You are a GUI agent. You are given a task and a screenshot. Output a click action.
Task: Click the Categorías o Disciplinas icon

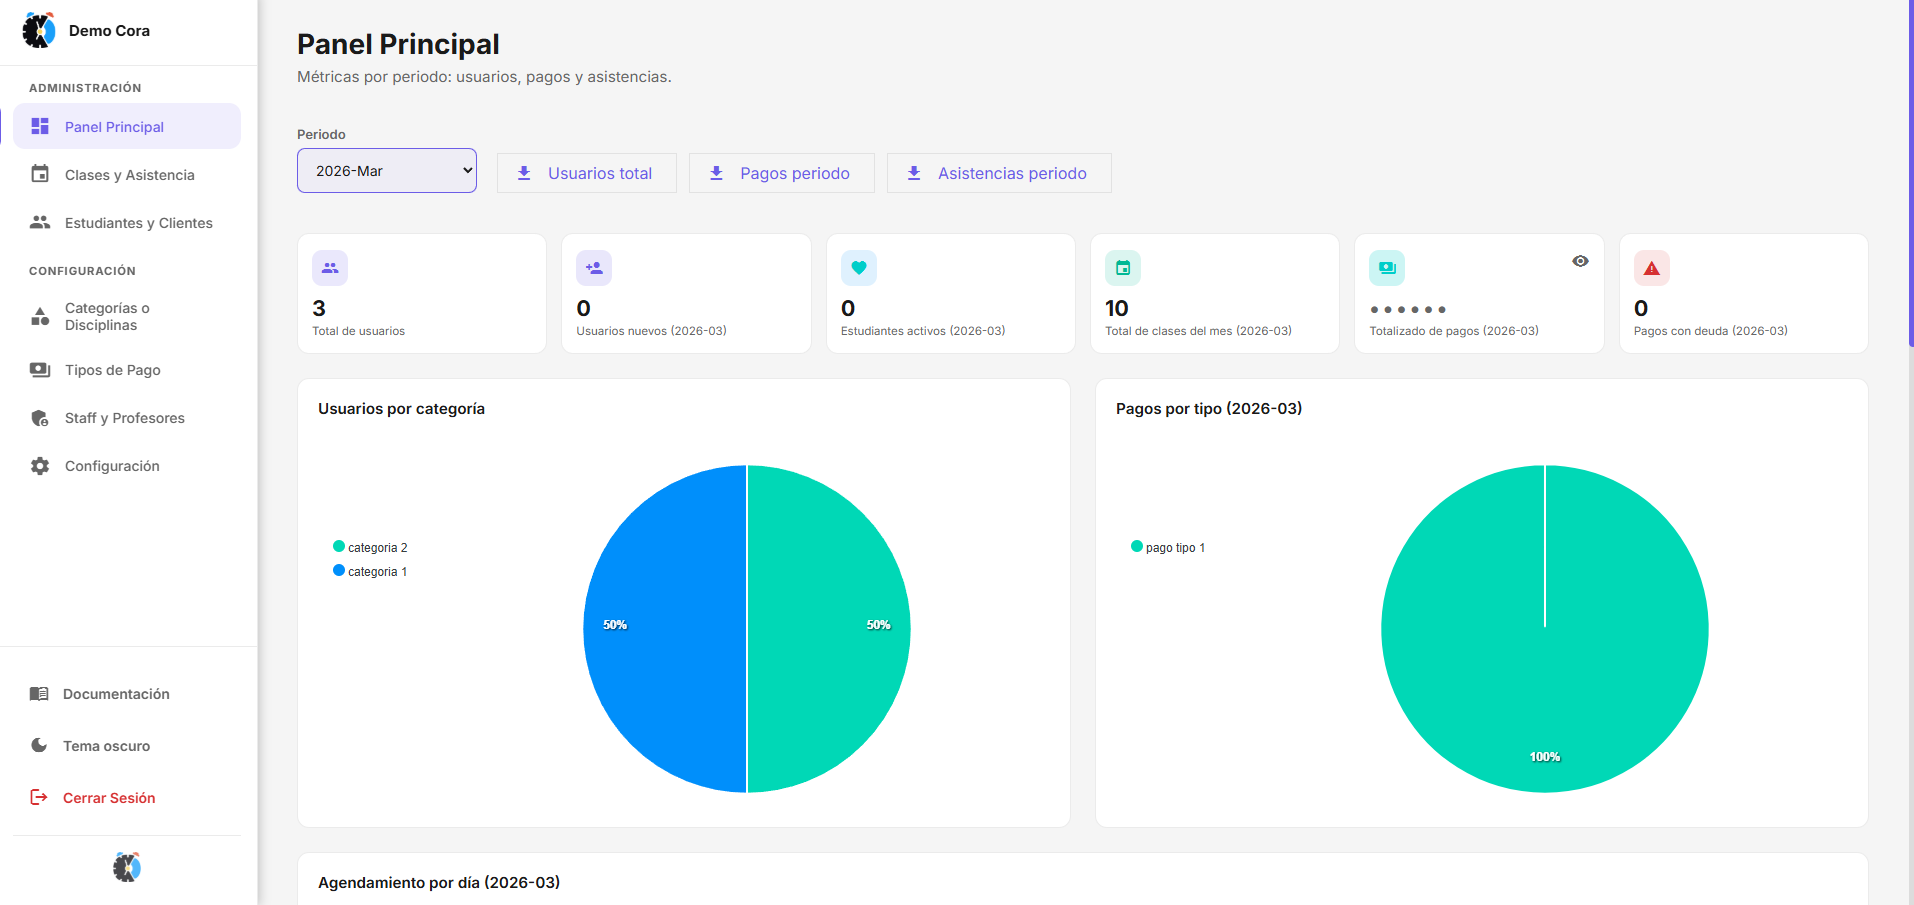click(40, 316)
